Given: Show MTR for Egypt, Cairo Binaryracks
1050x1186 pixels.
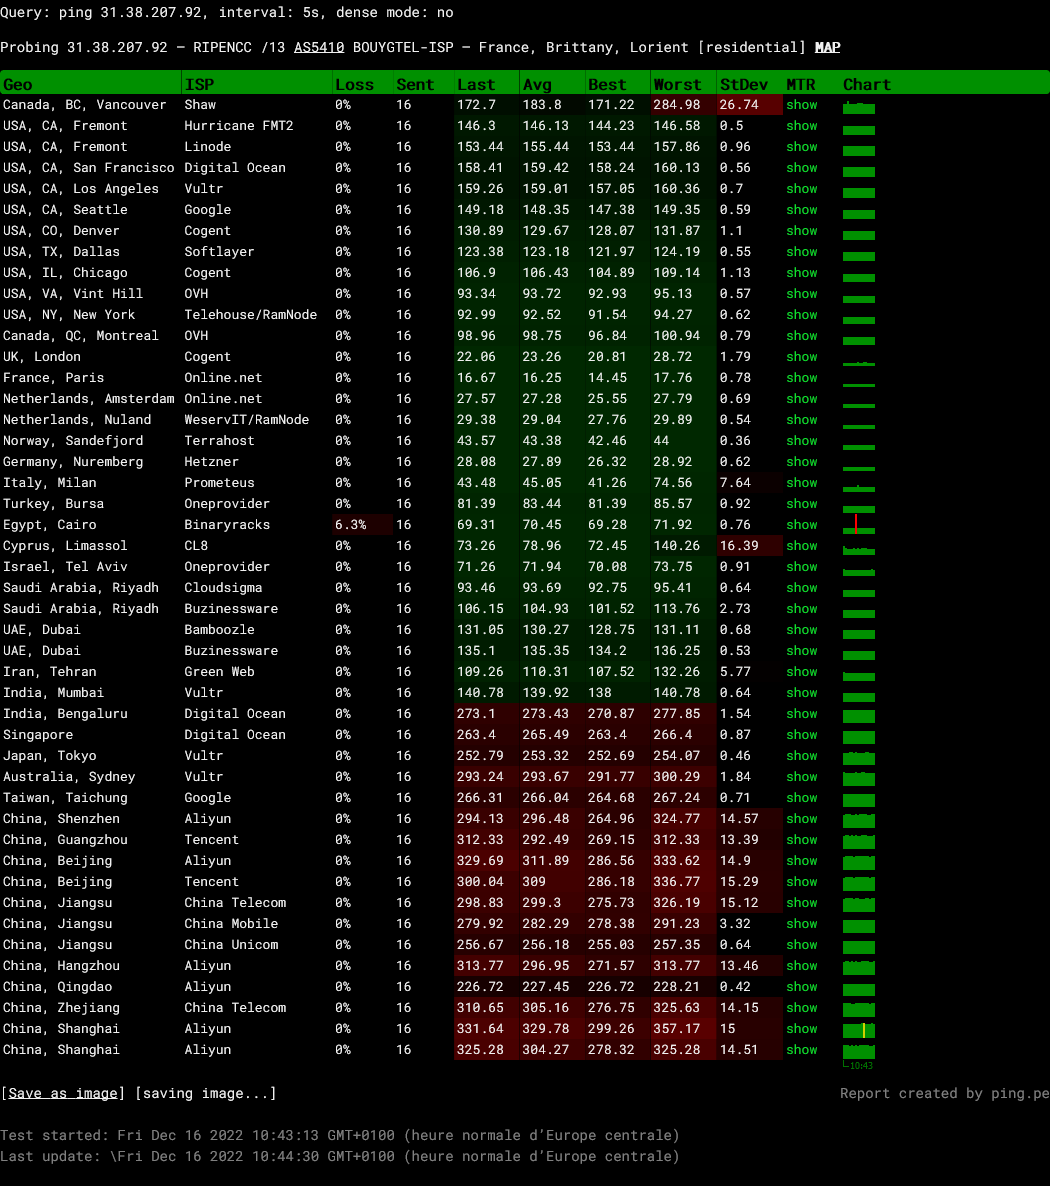Looking at the screenshot, I should 801,525.
